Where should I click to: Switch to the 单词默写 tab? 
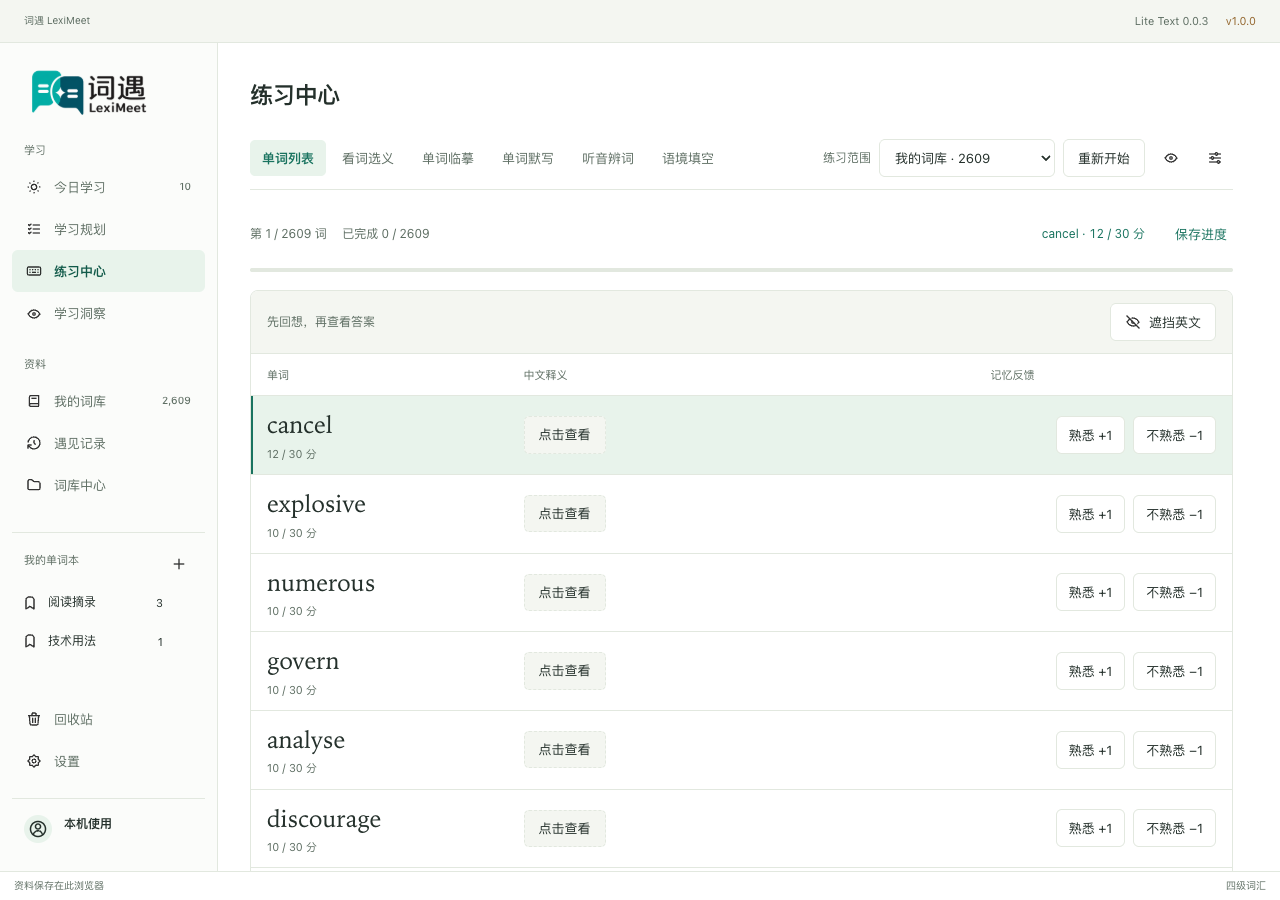click(x=528, y=158)
